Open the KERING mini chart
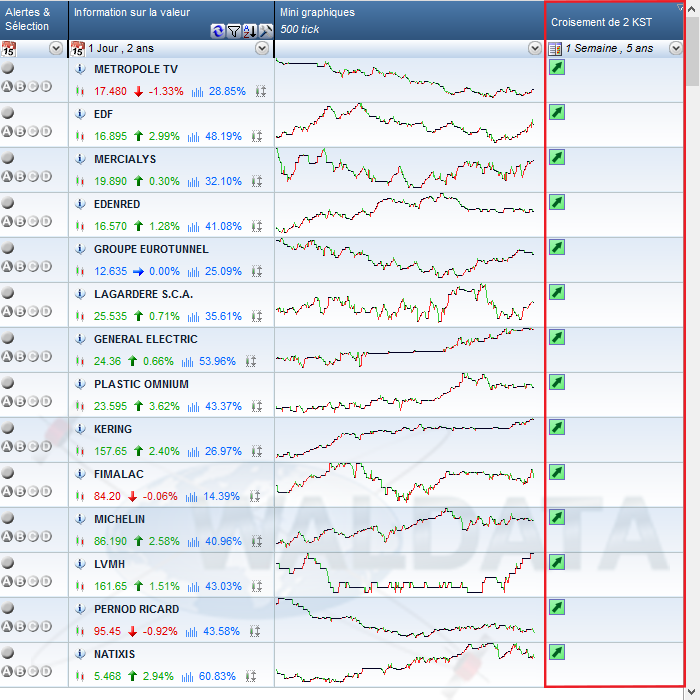Viewport: 700px width, 700px height. pos(405,438)
